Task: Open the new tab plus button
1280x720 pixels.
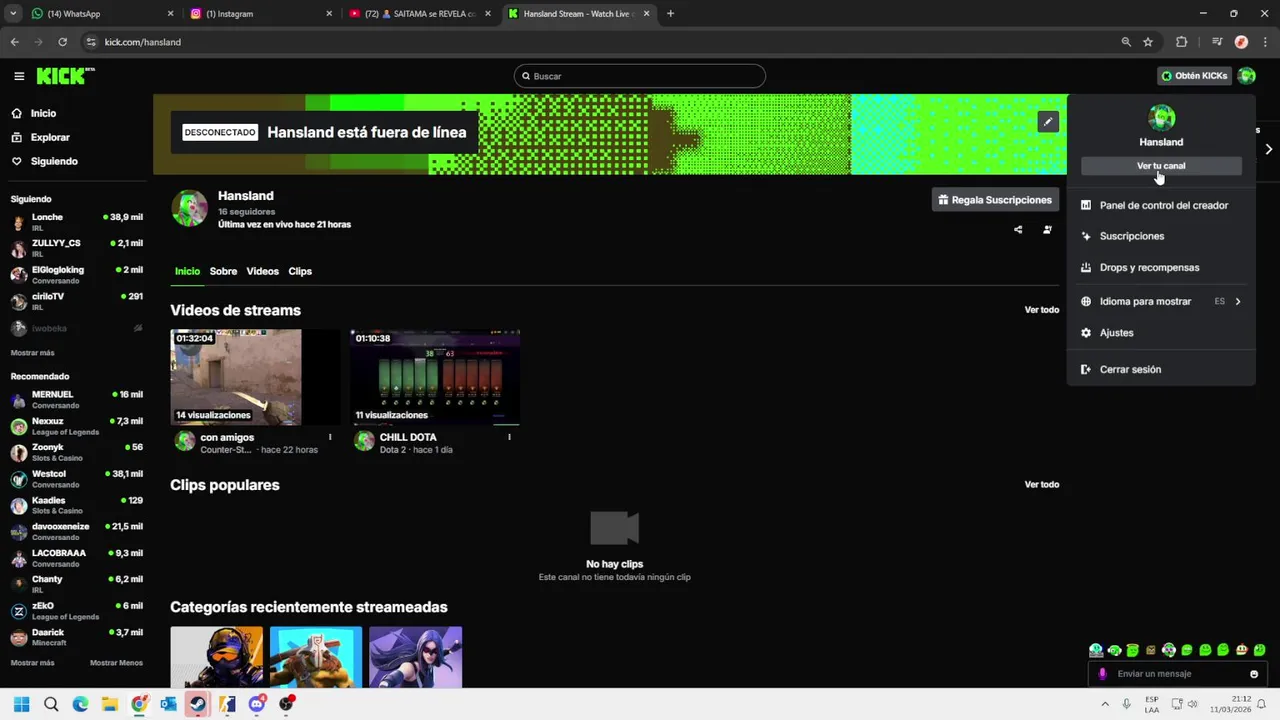Action: [670, 14]
